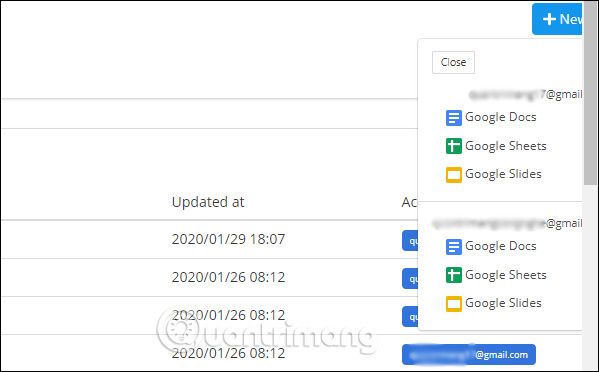Image resolution: width=599 pixels, height=372 pixels.
Task: Choose Google Docs label in first account
Action: coord(501,117)
